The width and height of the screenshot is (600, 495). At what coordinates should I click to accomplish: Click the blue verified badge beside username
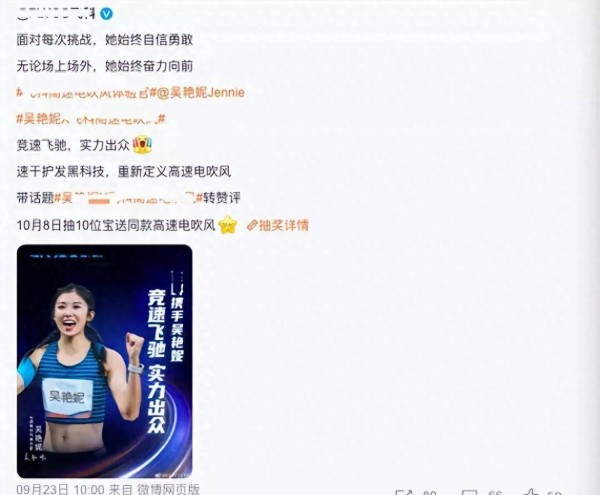coord(106,14)
